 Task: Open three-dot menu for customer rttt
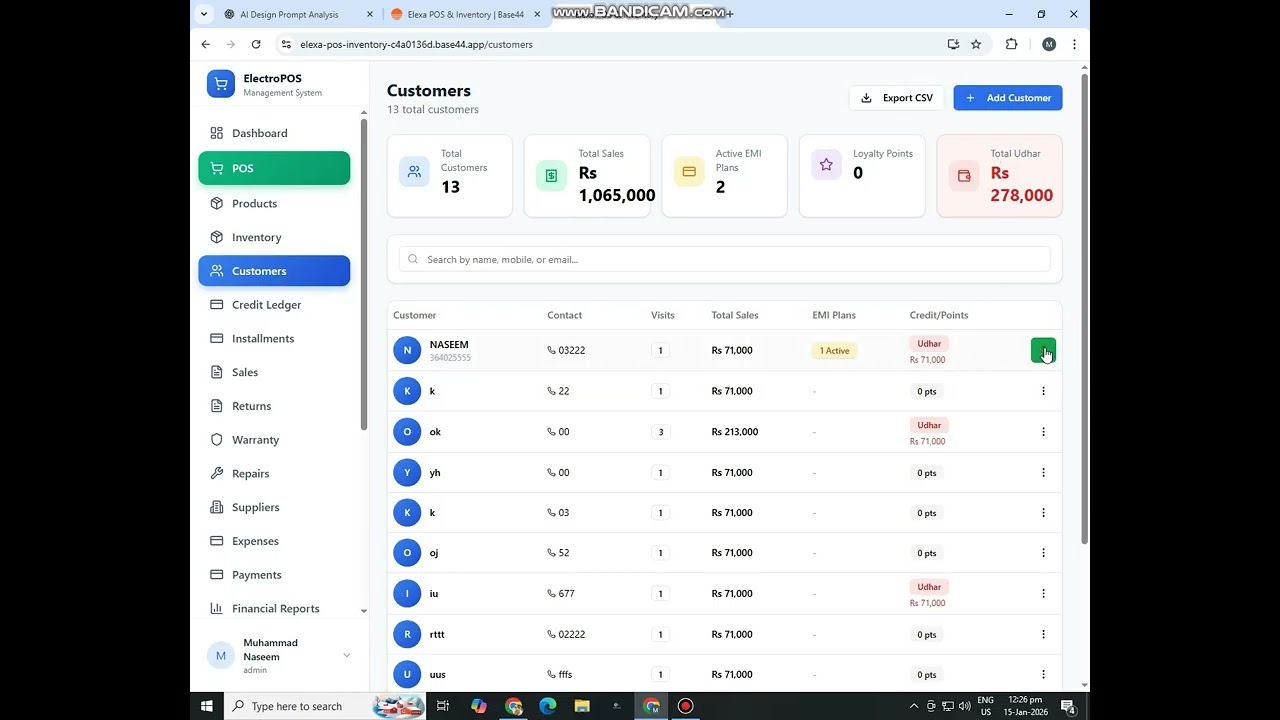[1043, 634]
